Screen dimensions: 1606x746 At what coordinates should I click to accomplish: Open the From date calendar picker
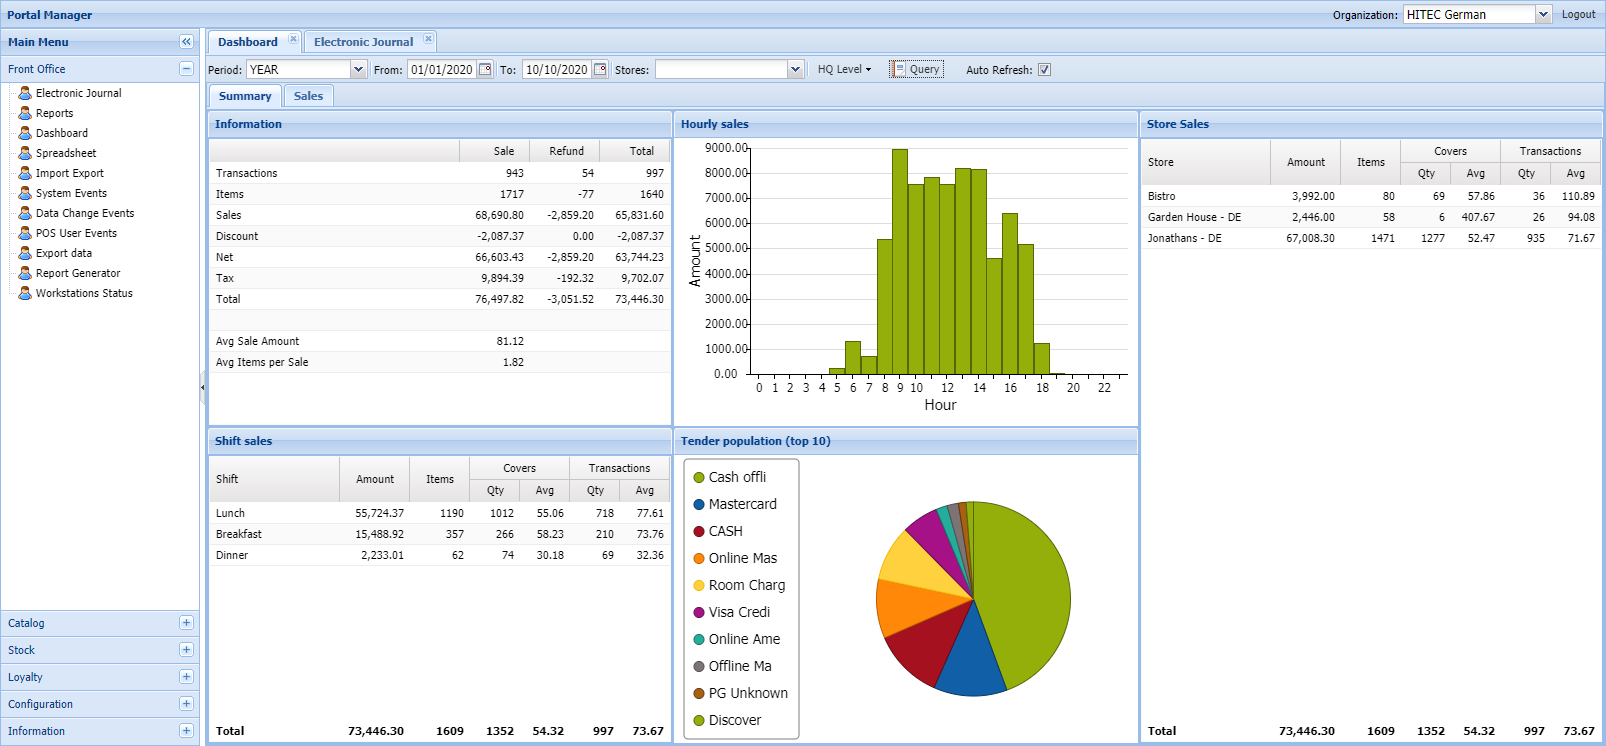coord(485,69)
